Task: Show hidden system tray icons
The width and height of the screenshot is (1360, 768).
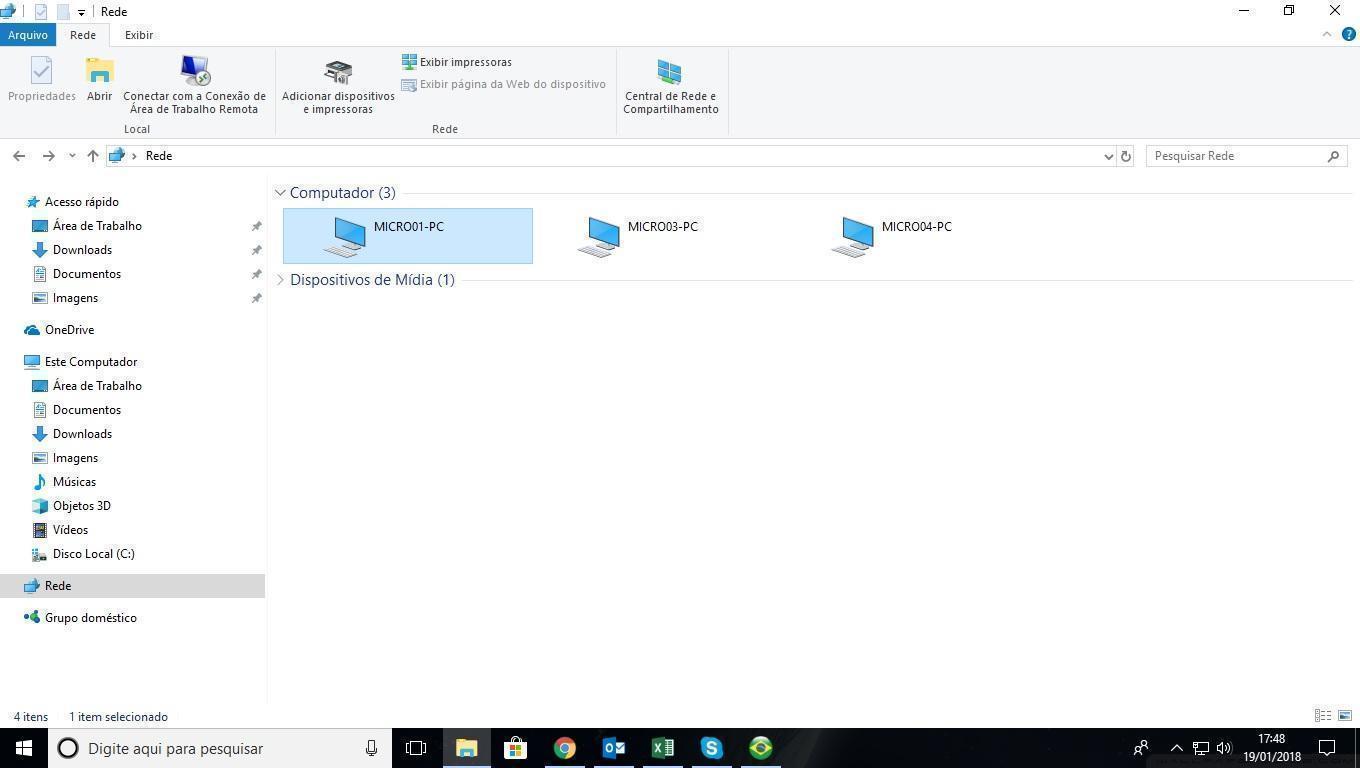Action: 1176,748
